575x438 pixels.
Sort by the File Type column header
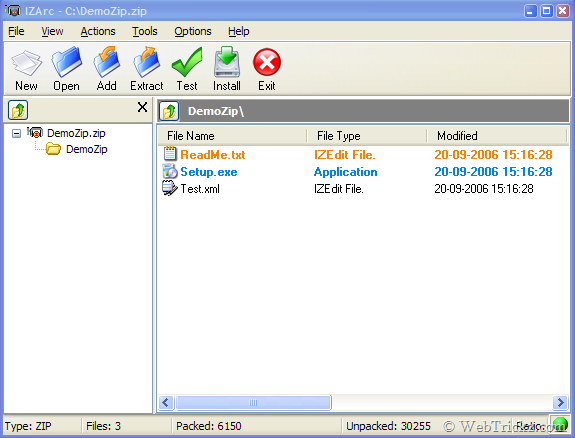click(x=367, y=136)
